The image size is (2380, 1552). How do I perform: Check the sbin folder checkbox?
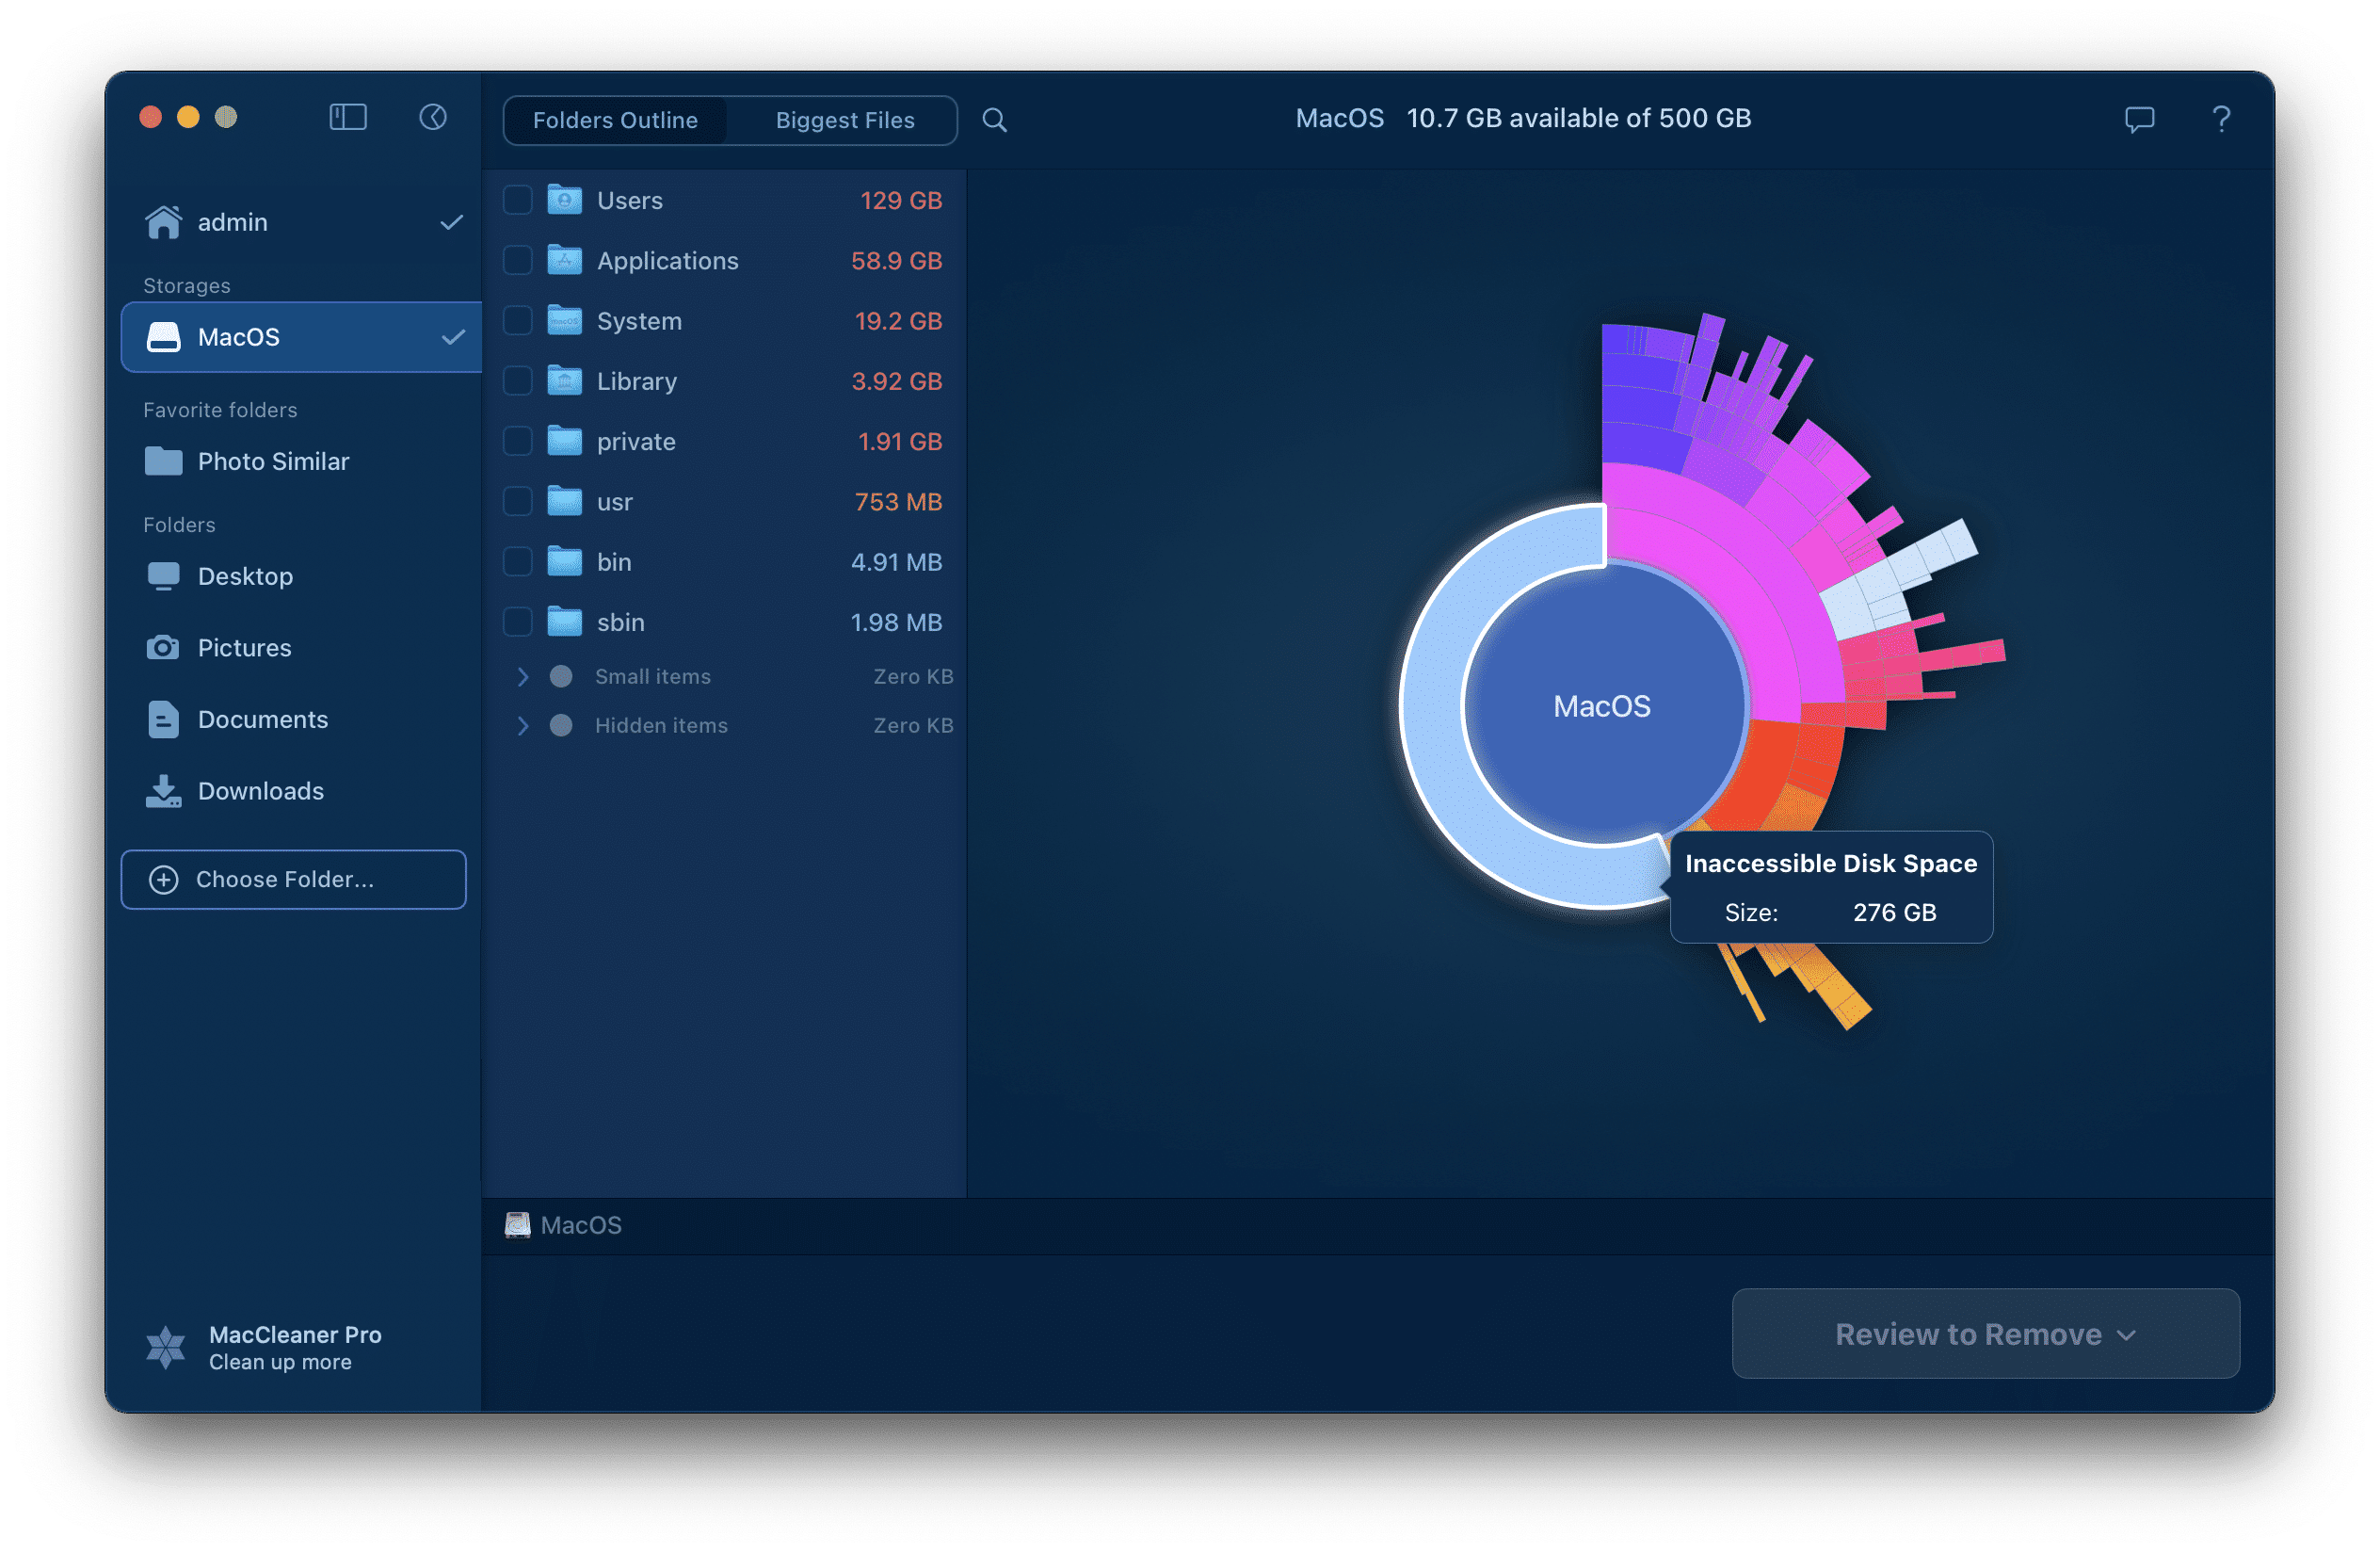518,622
